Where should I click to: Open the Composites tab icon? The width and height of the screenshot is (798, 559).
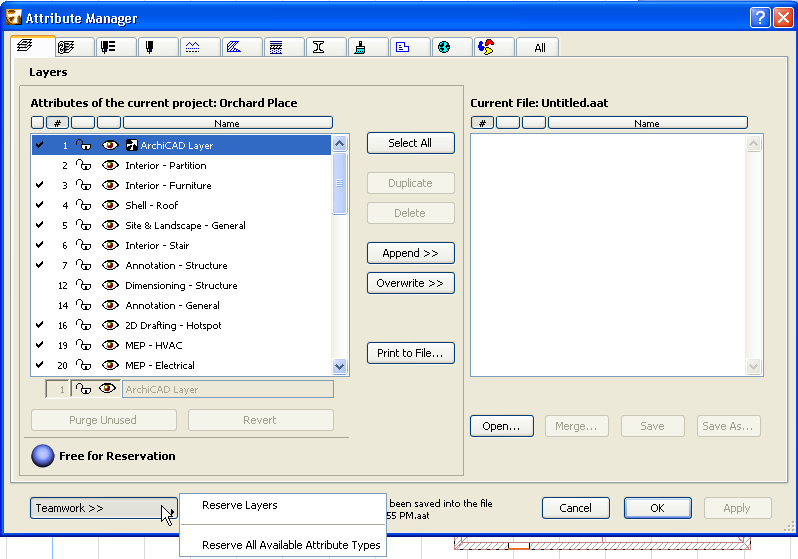coord(276,47)
